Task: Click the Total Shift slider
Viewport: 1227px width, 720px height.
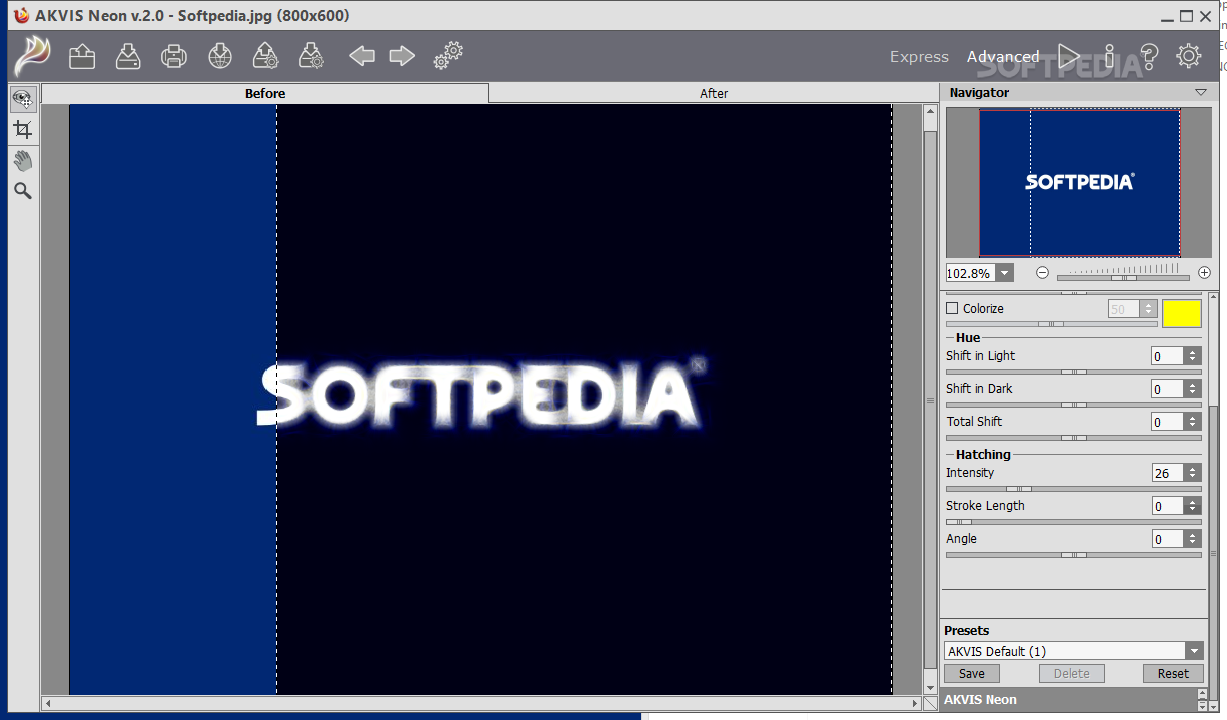Action: [1074, 438]
